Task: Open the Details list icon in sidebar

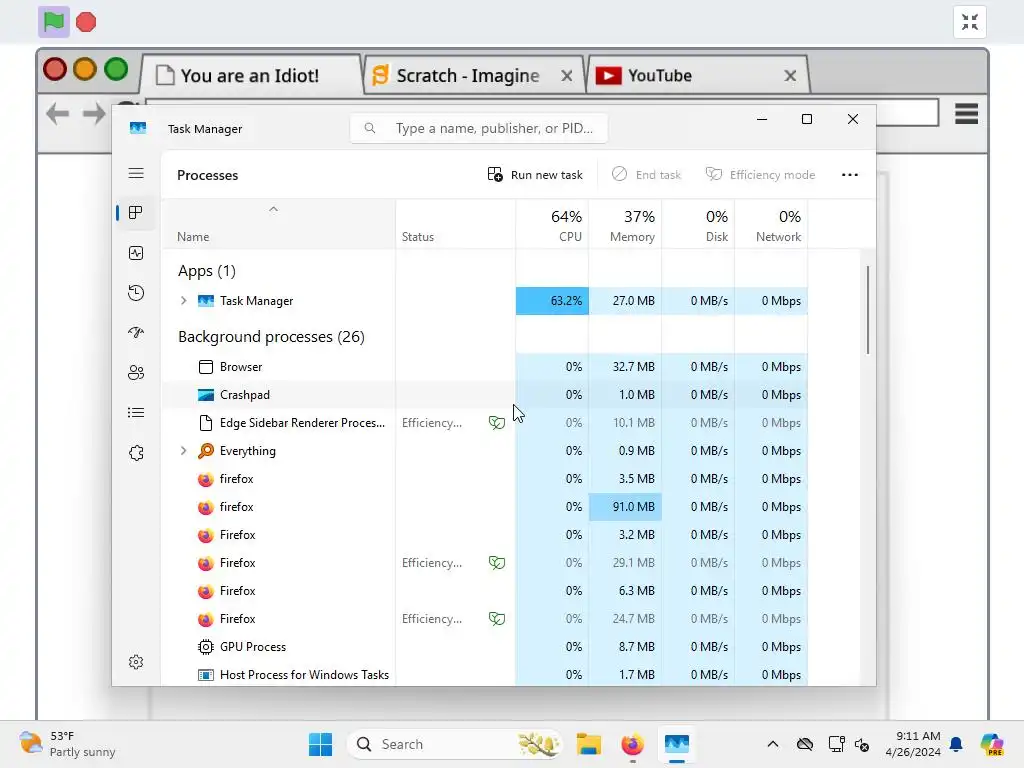Action: pyautogui.click(x=136, y=413)
